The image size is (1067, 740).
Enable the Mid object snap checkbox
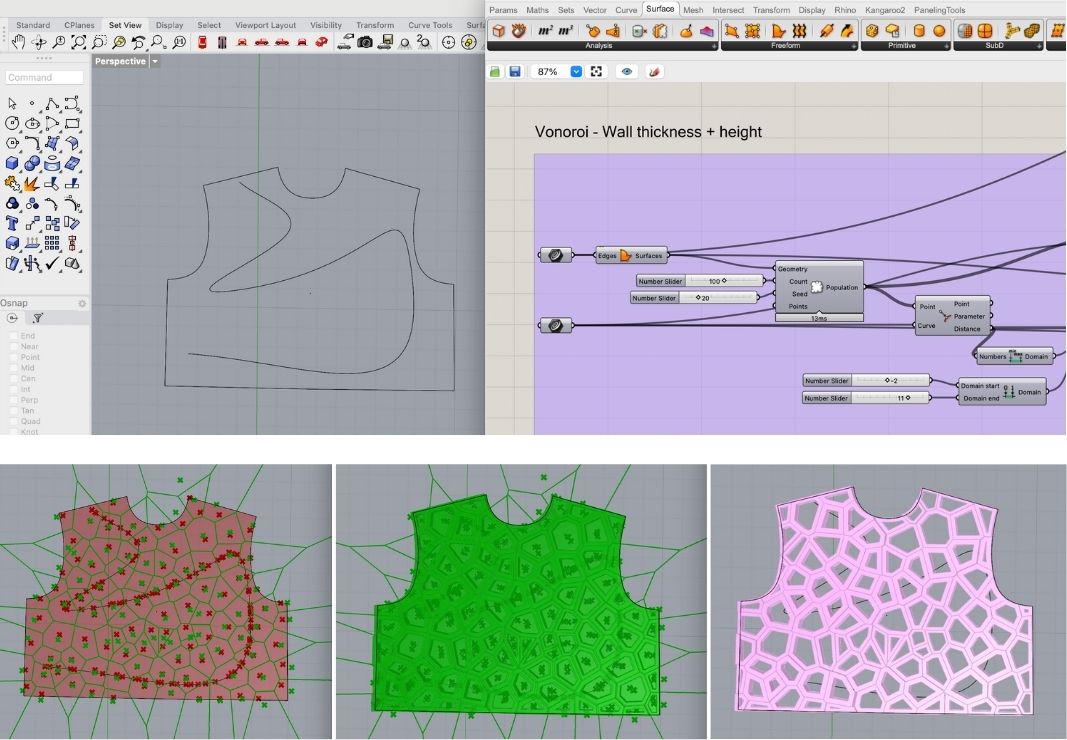pos(14,368)
